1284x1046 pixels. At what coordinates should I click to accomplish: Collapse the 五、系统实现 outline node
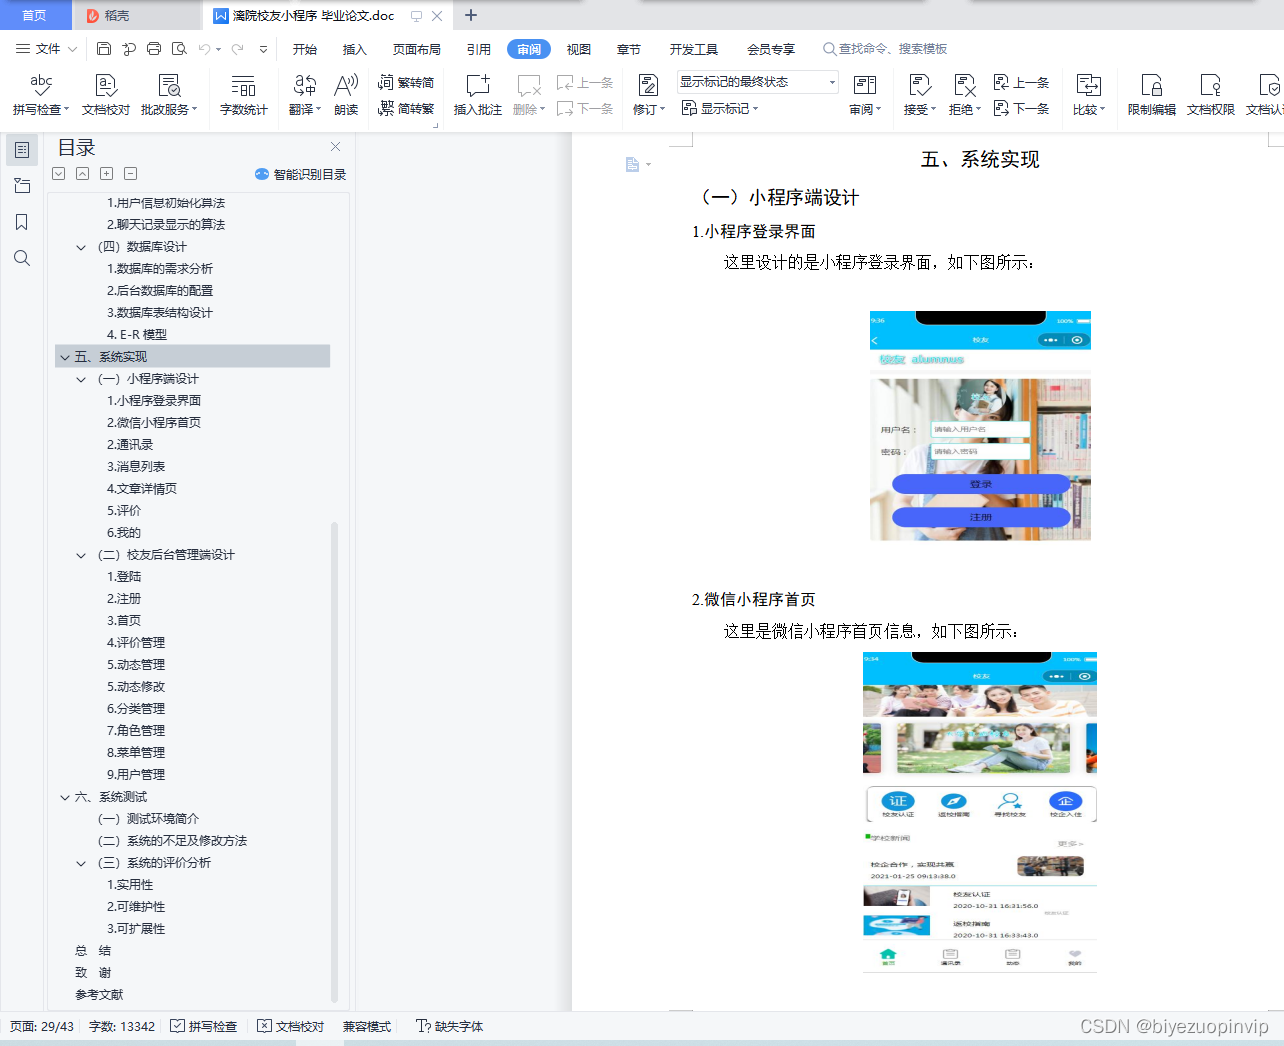point(64,356)
